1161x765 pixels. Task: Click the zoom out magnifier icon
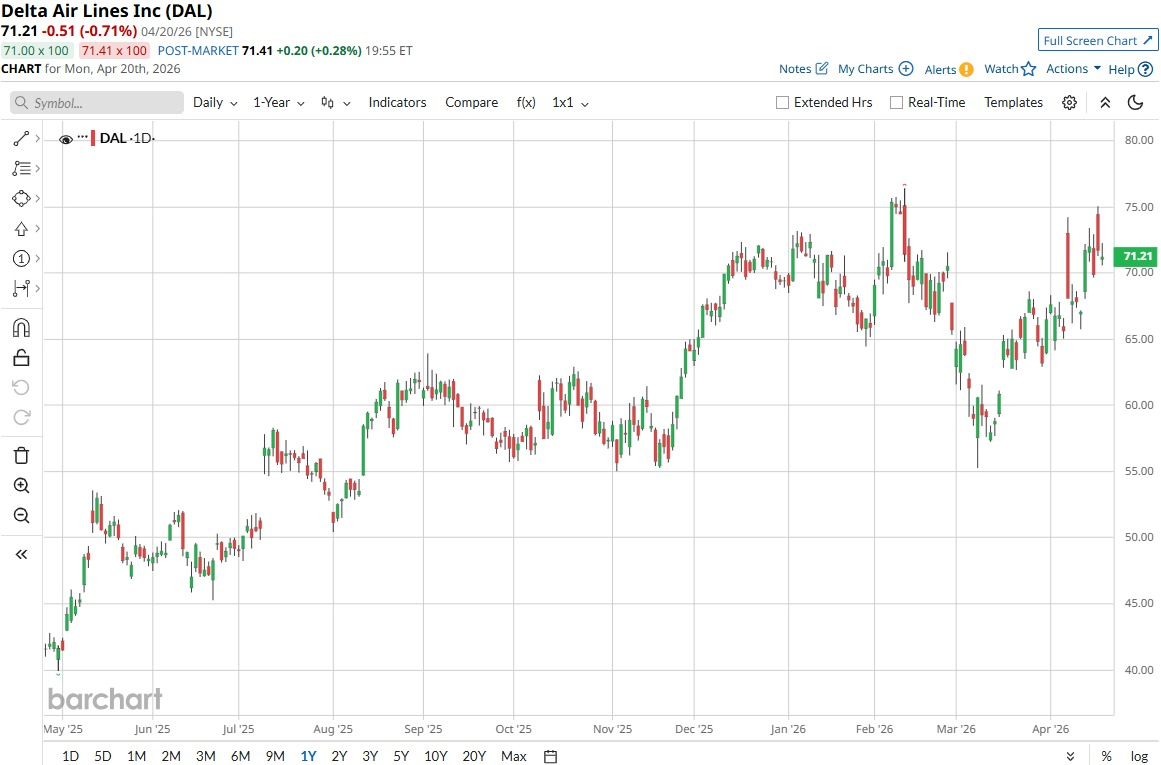click(x=21, y=515)
